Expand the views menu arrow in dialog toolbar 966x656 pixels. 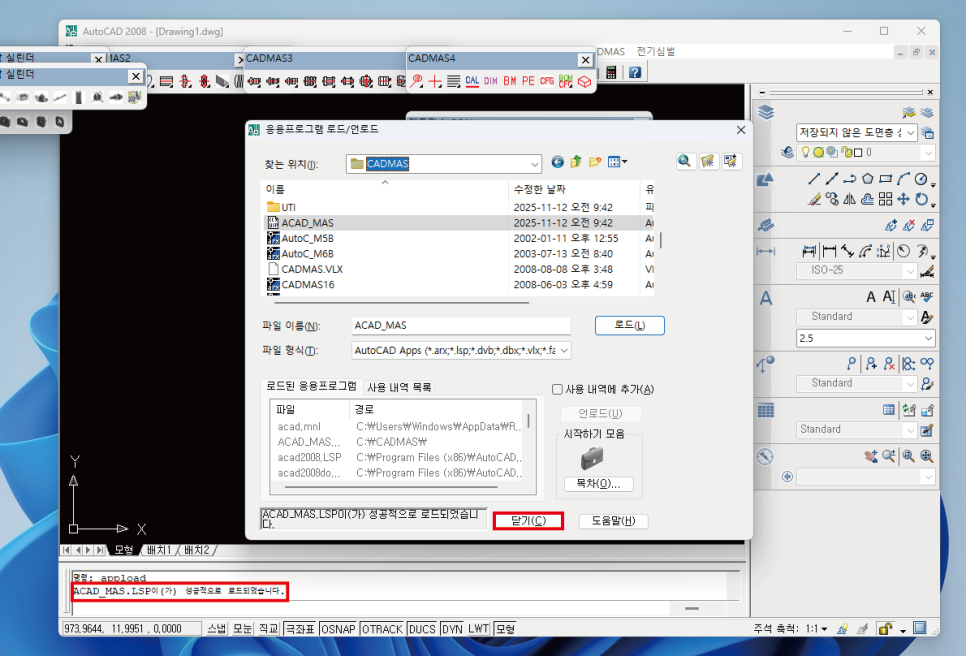(625, 162)
